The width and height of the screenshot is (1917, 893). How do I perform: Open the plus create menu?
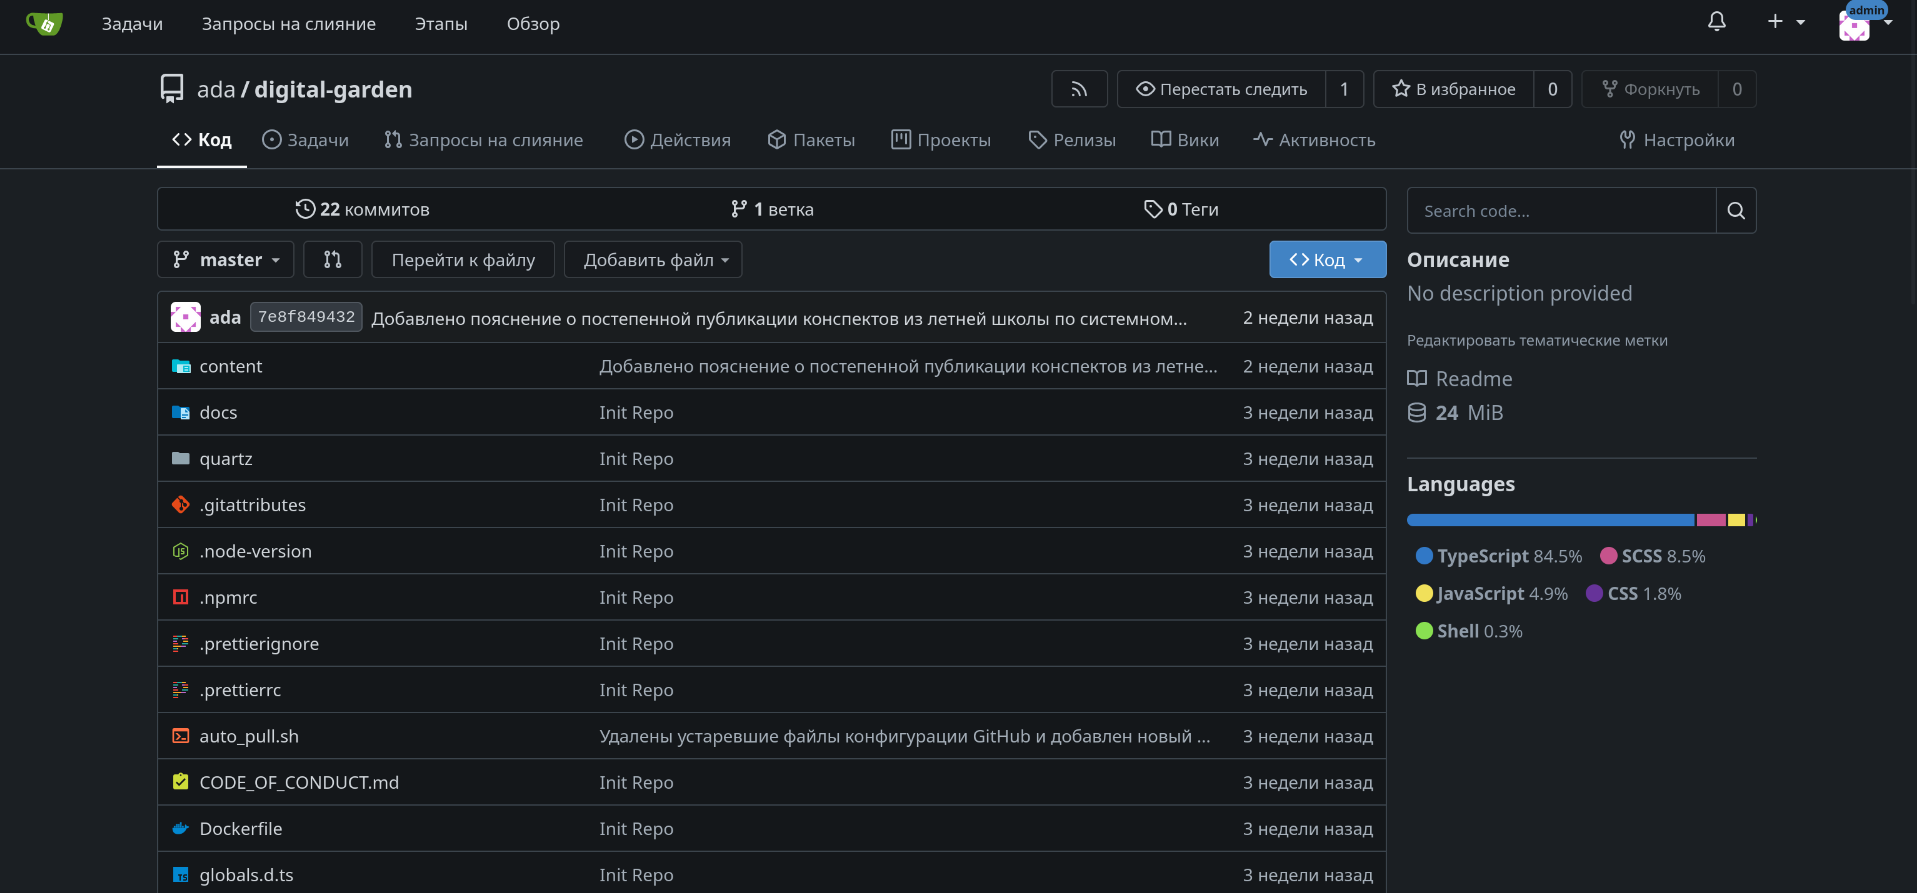(x=1785, y=21)
